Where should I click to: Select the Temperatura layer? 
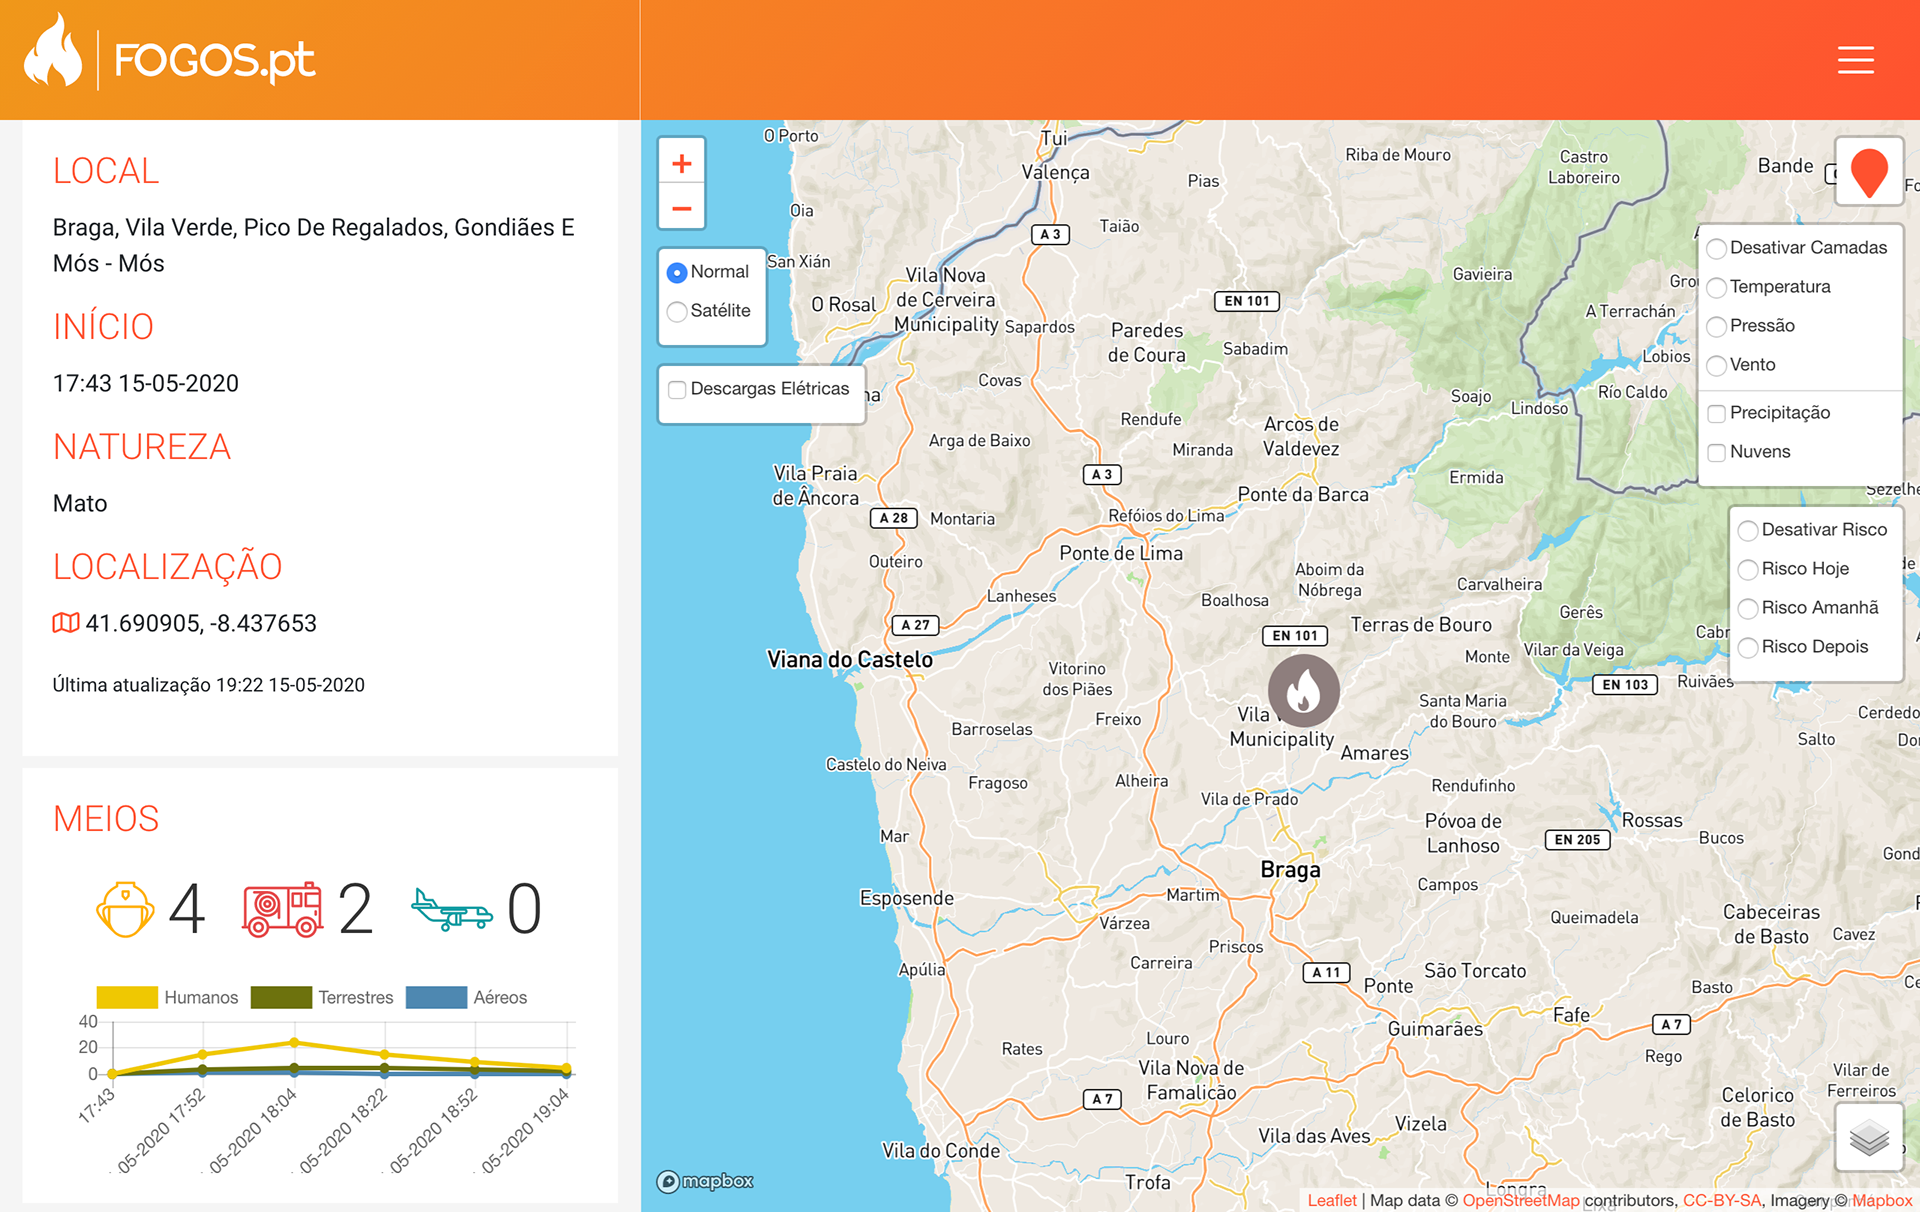click(x=1717, y=287)
